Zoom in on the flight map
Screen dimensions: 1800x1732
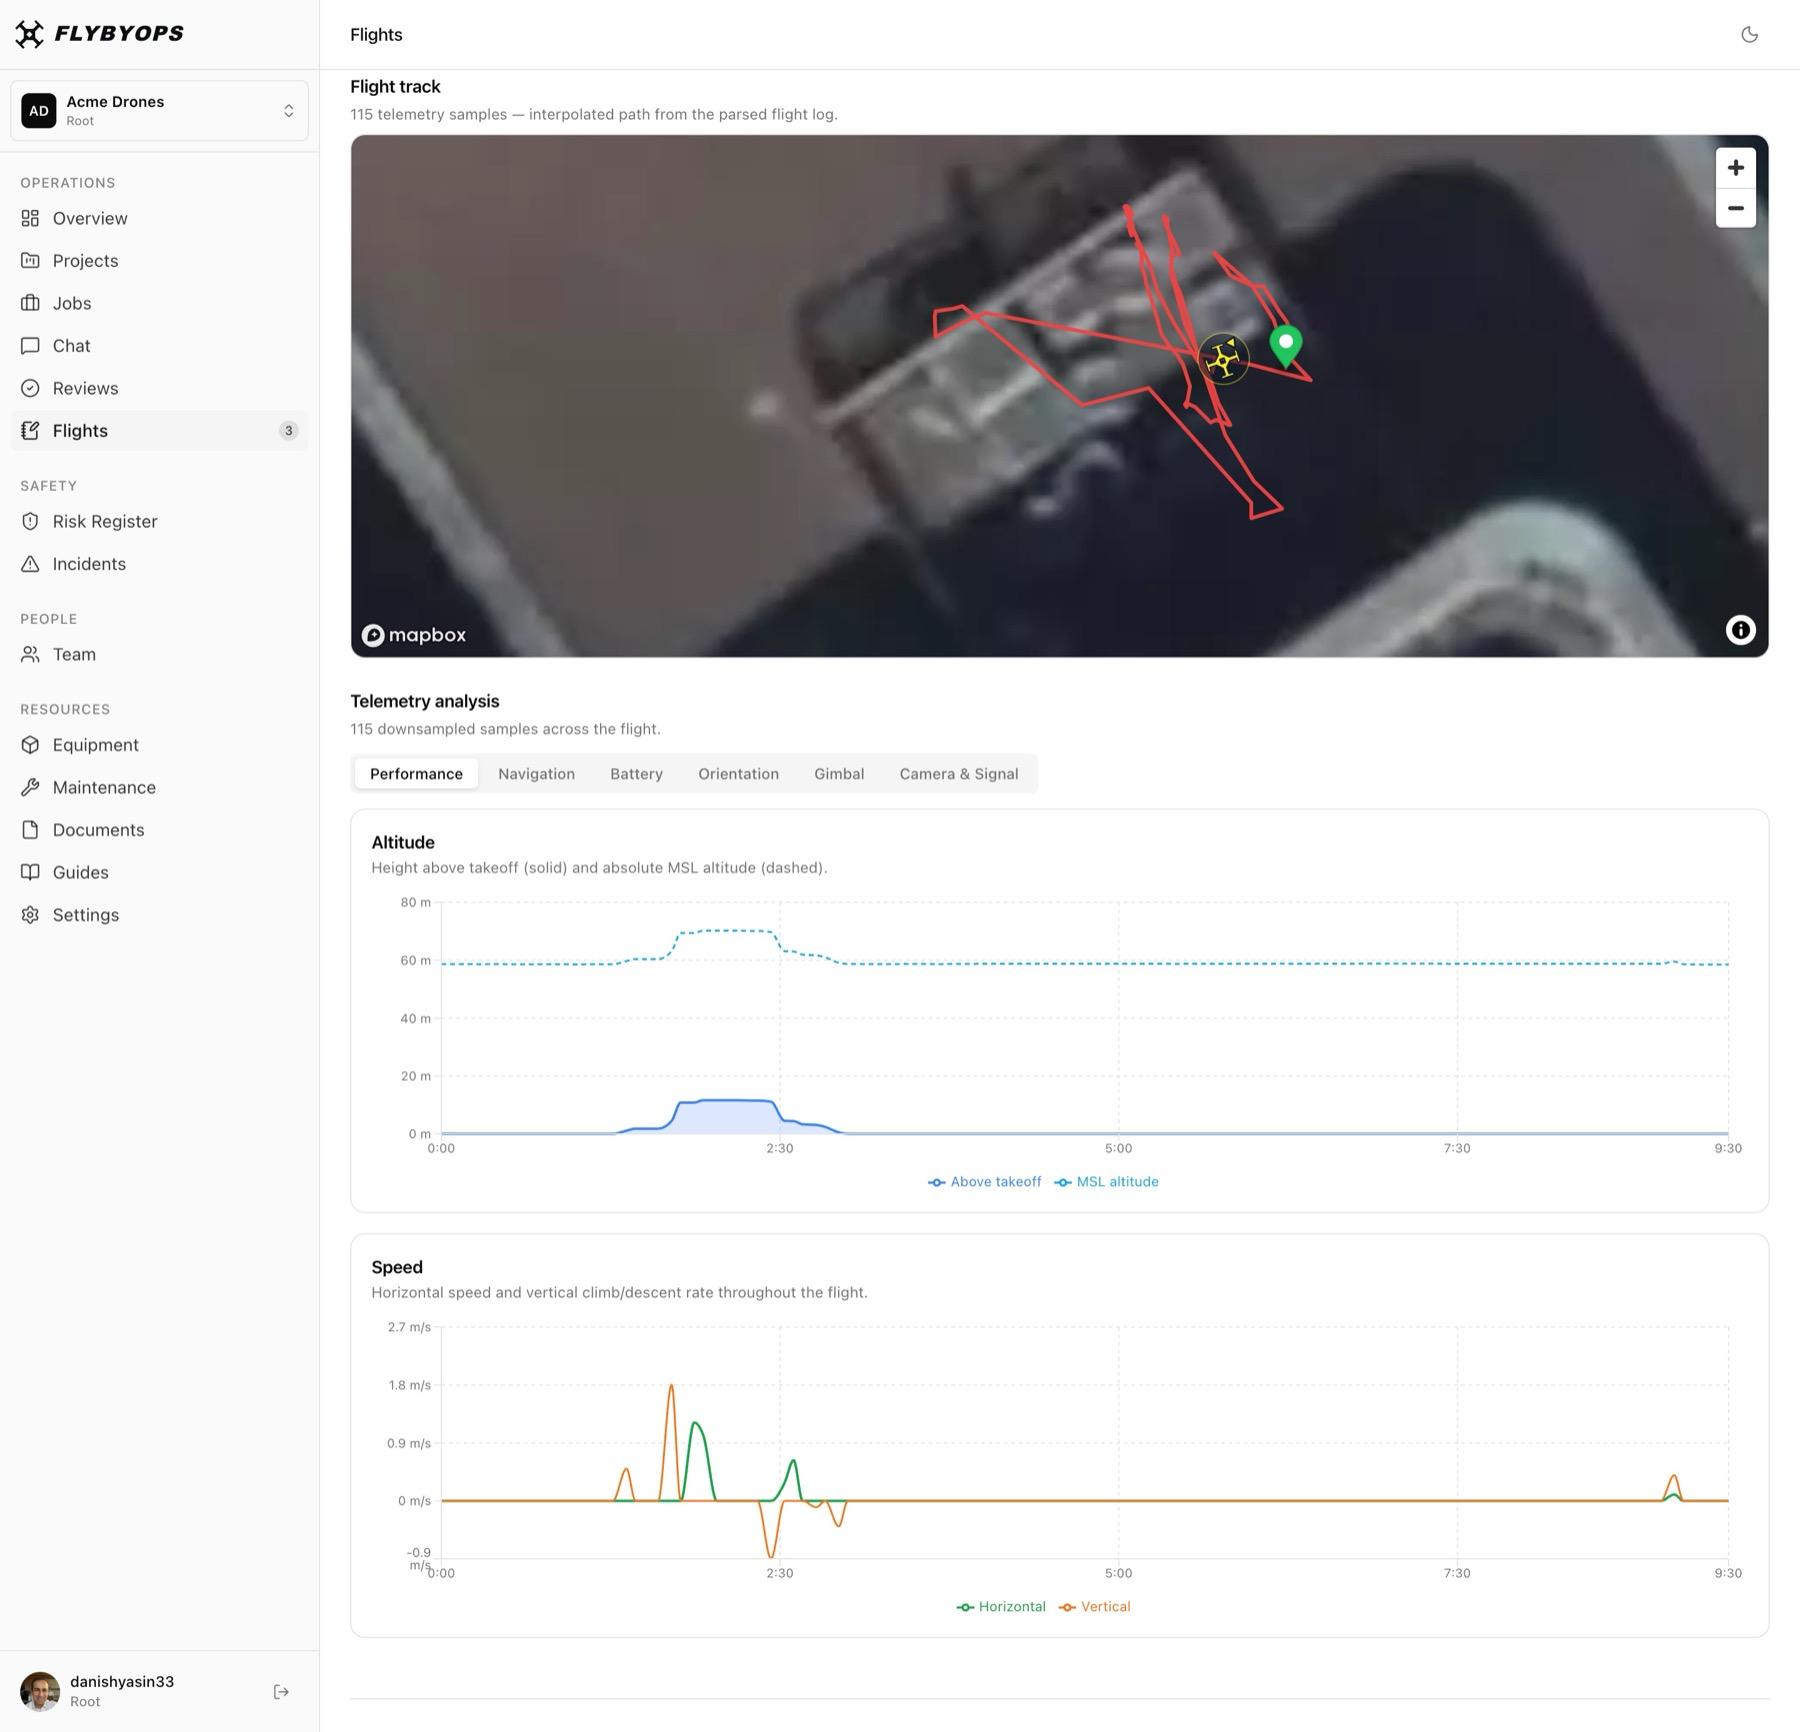pos(1736,168)
